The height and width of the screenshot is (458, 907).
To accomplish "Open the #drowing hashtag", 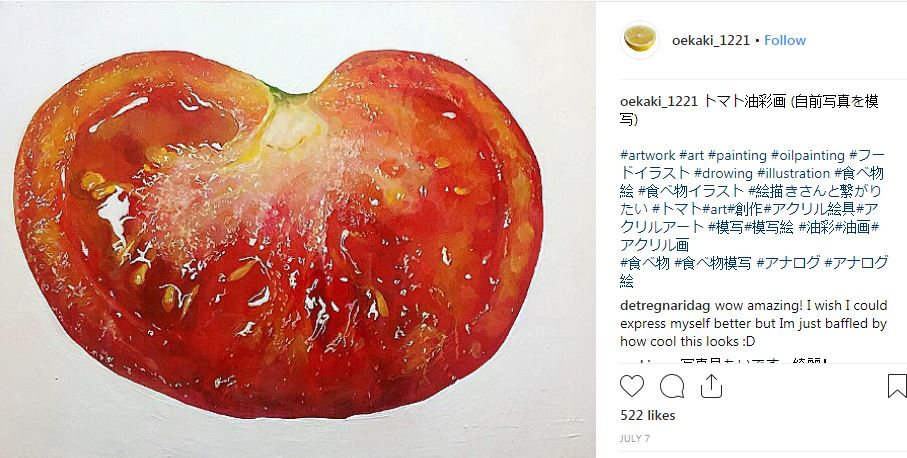I will tap(723, 173).
